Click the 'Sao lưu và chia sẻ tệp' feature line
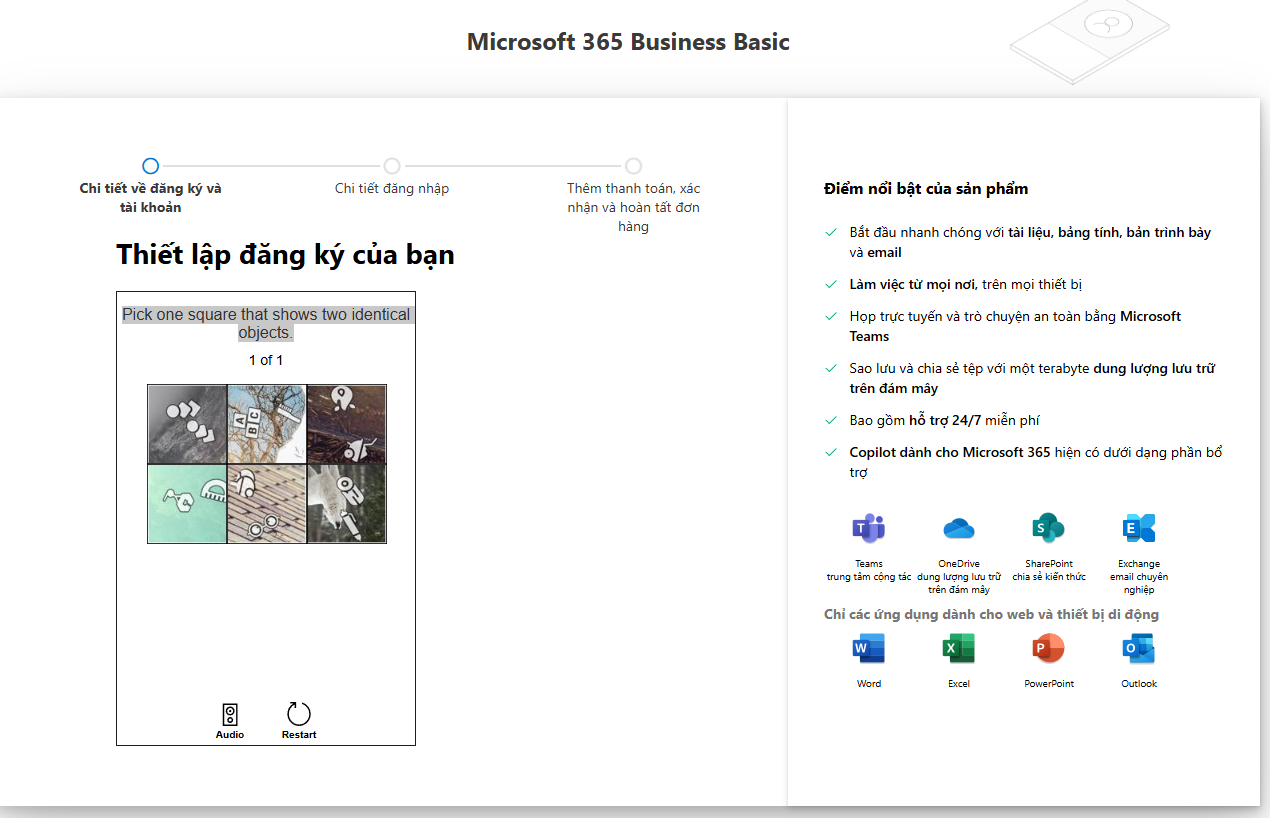Image resolution: width=1270 pixels, height=818 pixels. 1032,378
